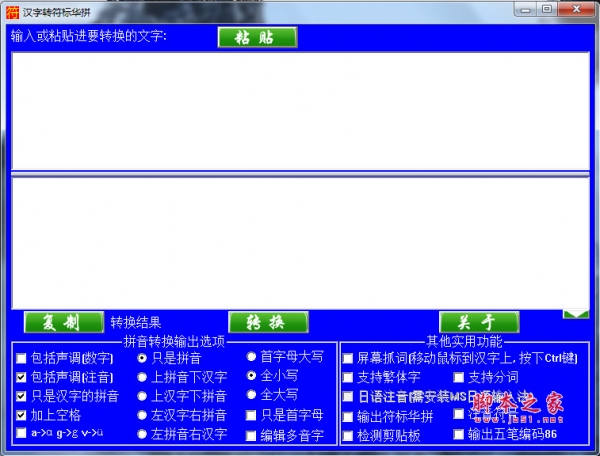Select 上汉字下拼音 radio option
600x456 pixels.
[142, 396]
